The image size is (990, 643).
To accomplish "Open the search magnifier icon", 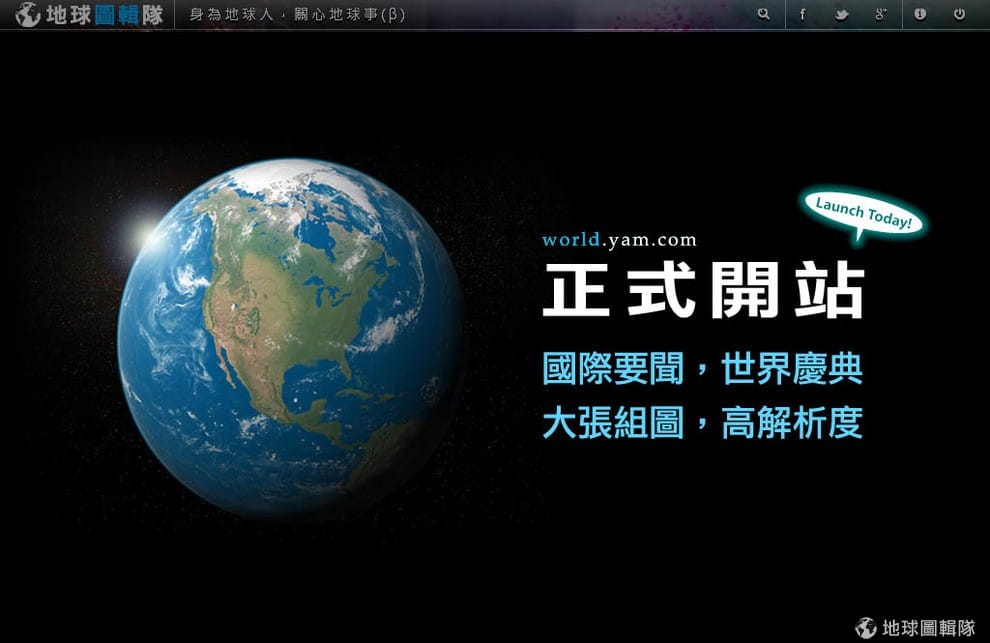I will point(763,14).
